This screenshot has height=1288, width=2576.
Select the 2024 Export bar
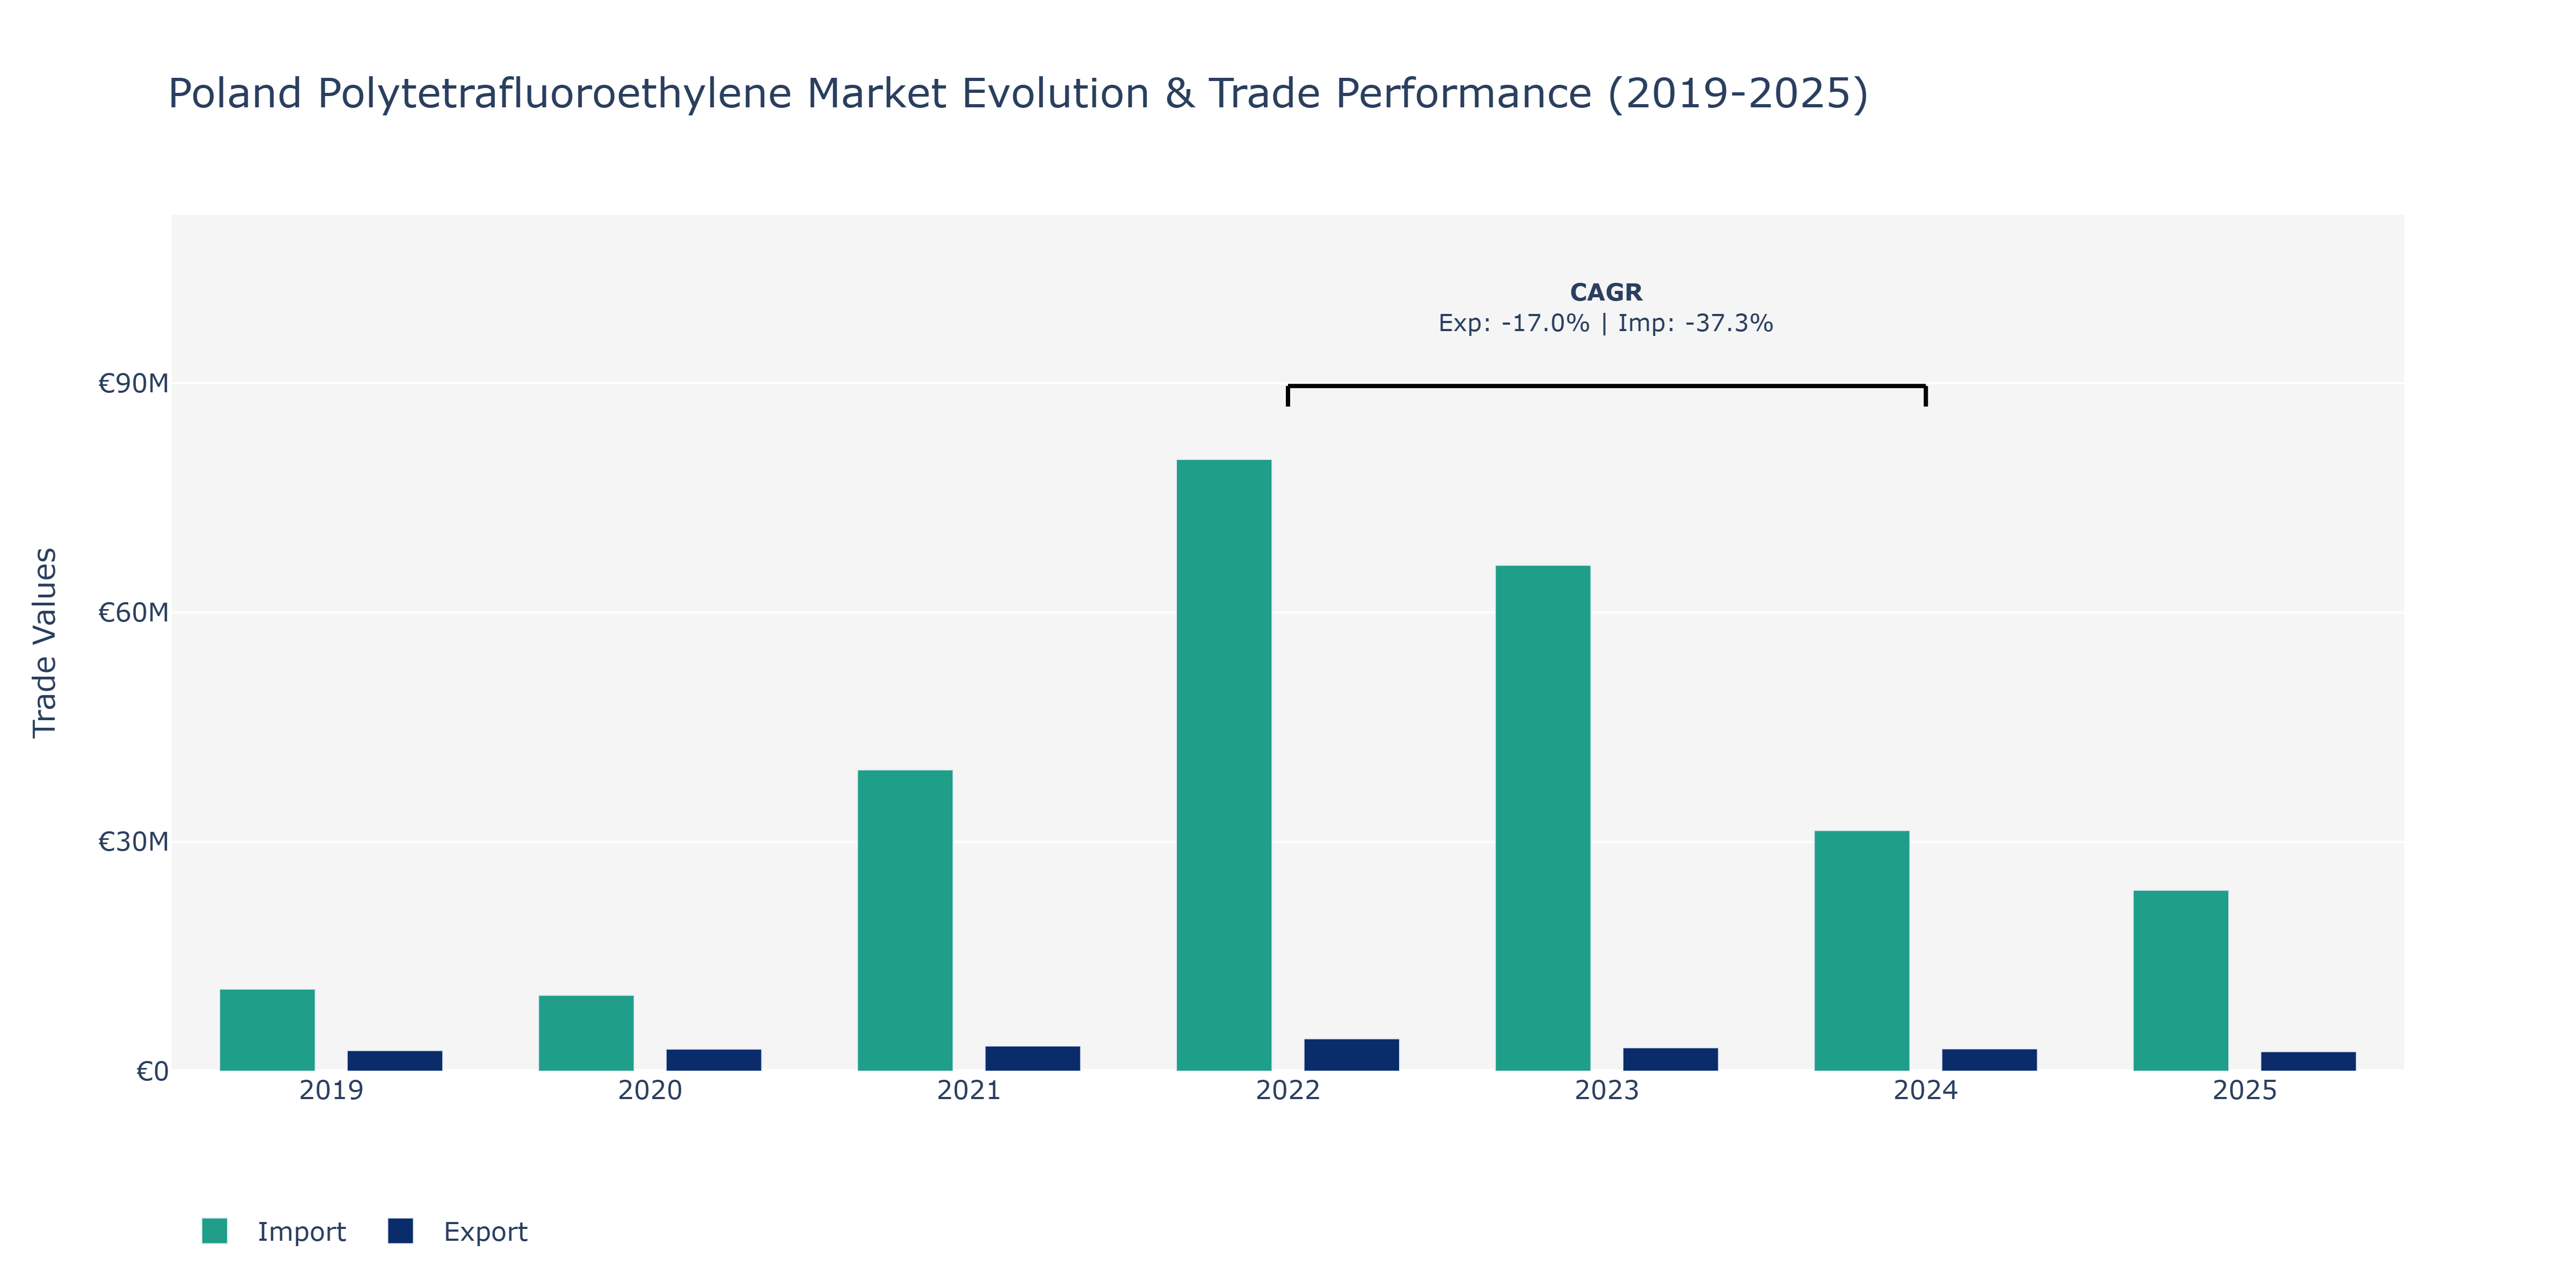[x=1990, y=1060]
